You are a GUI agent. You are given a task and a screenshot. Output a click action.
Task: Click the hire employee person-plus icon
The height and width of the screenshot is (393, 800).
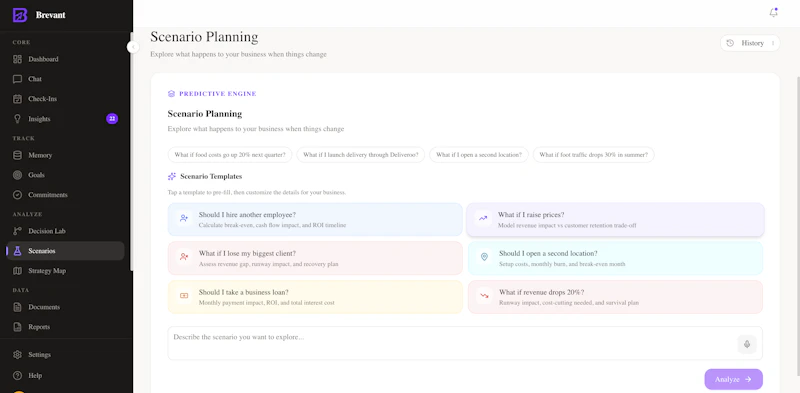[x=184, y=218]
